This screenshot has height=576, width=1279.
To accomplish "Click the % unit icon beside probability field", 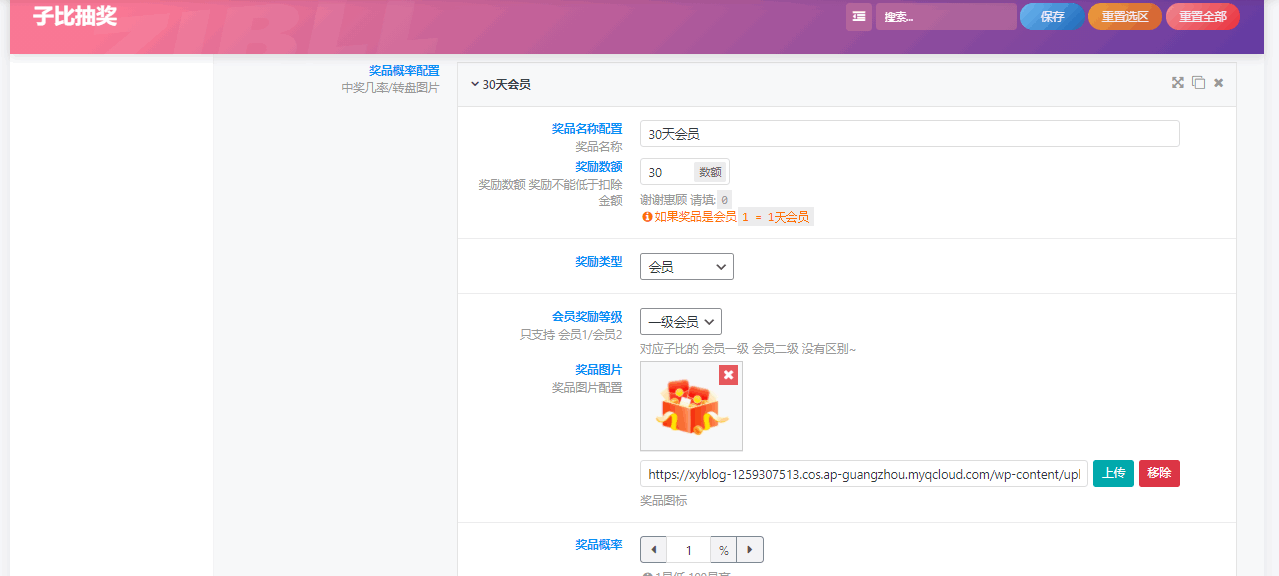I will pyautogui.click(x=723, y=549).
